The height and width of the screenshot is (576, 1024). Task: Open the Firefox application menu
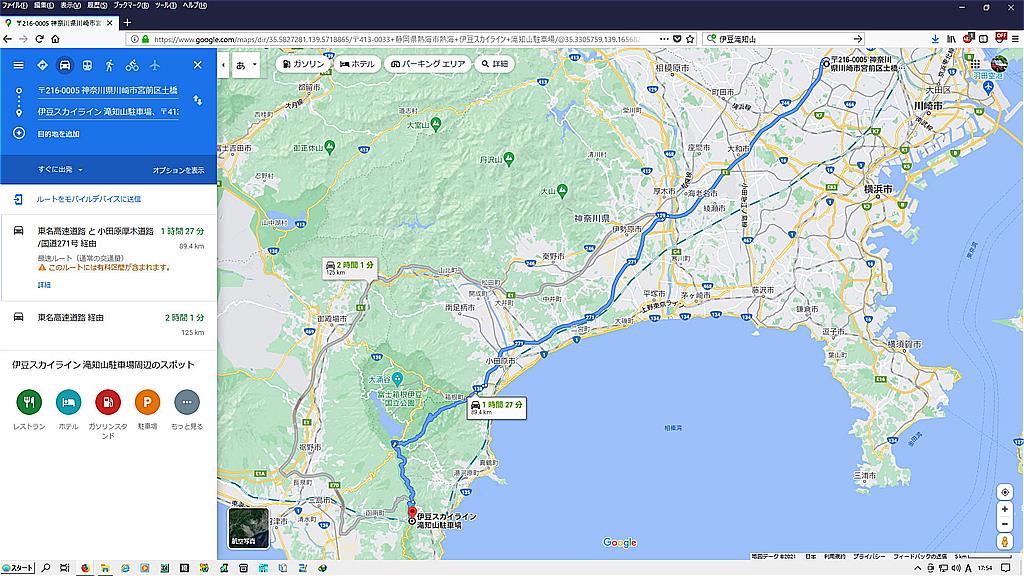(1016, 39)
